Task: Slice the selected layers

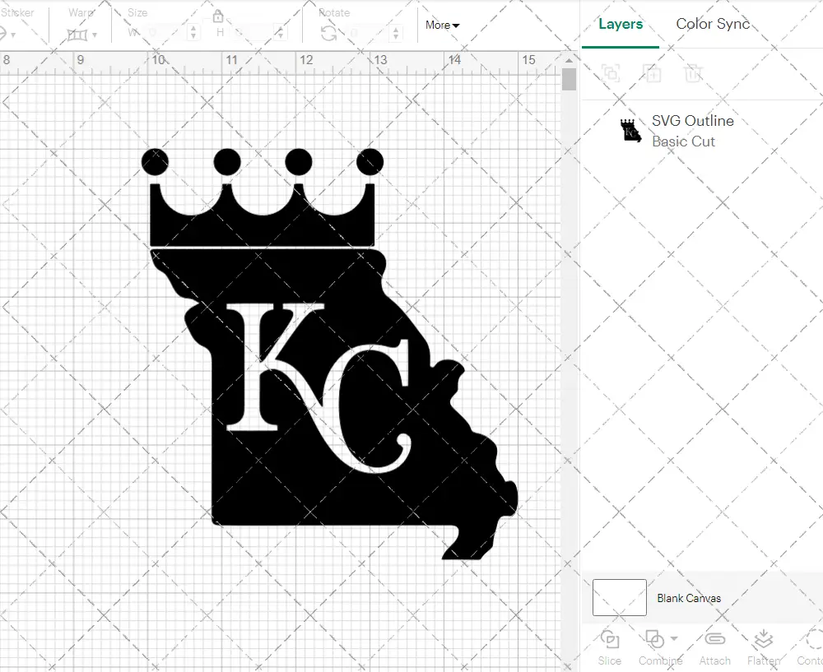Action: click(x=609, y=644)
